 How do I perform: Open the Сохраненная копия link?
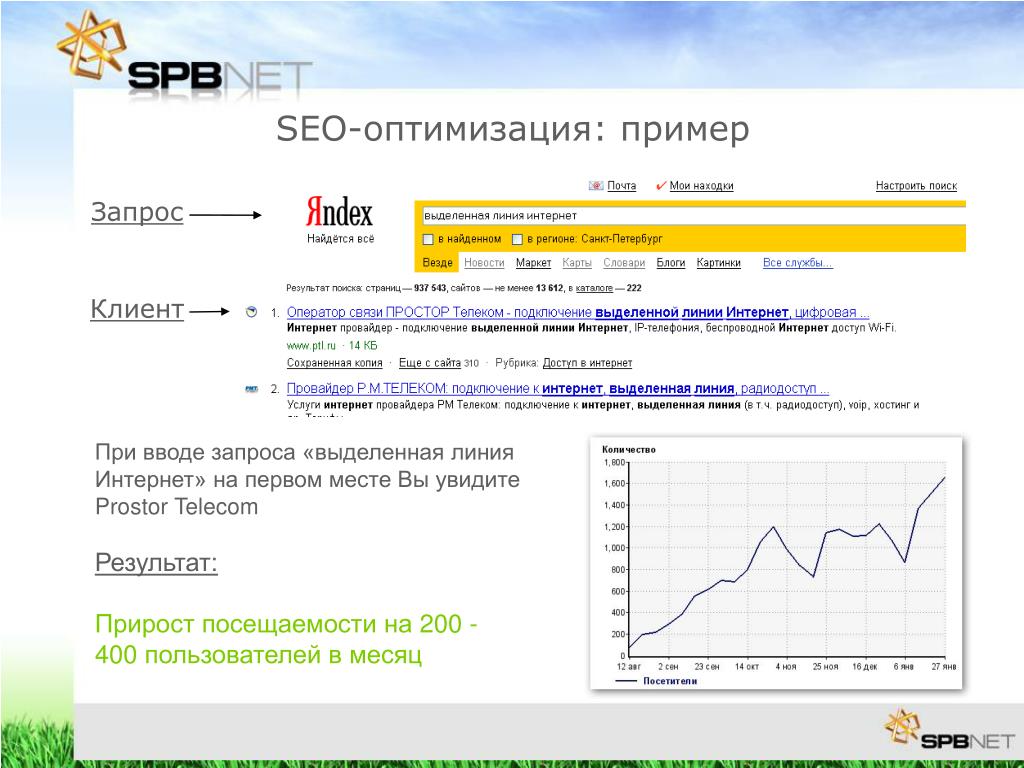pos(334,362)
